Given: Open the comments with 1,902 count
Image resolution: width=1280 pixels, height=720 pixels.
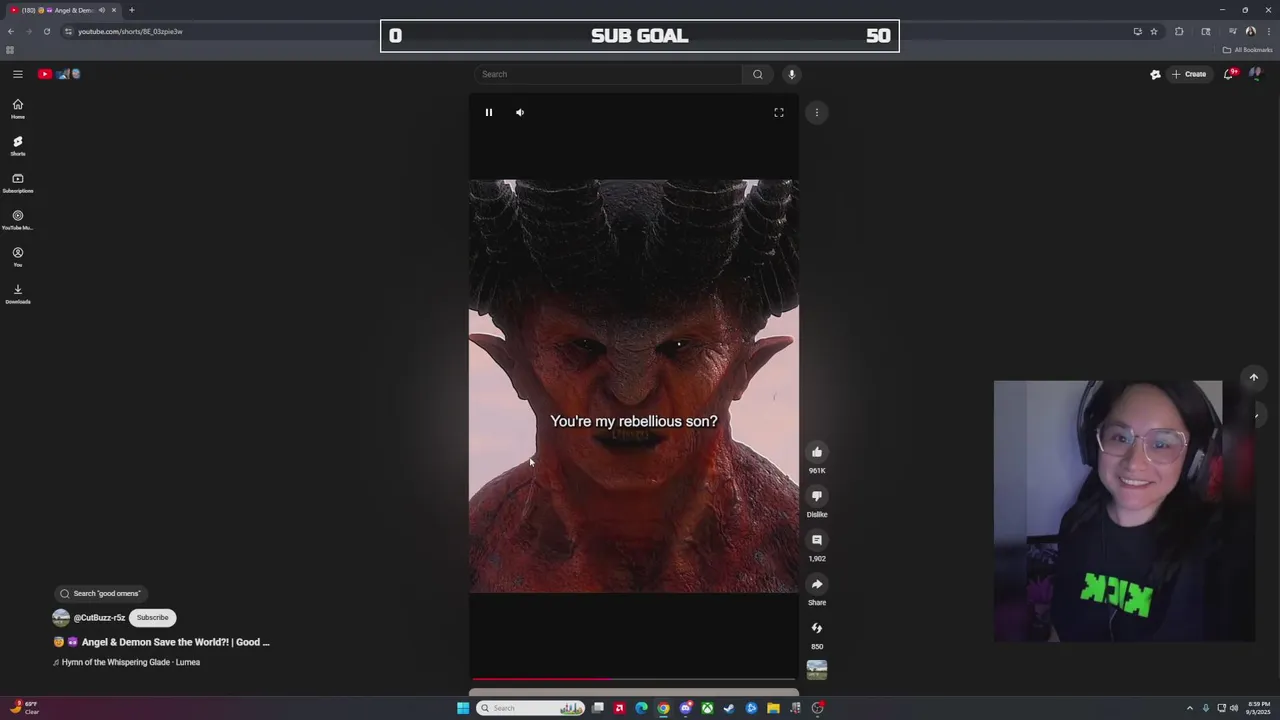Looking at the screenshot, I should pos(817,540).
